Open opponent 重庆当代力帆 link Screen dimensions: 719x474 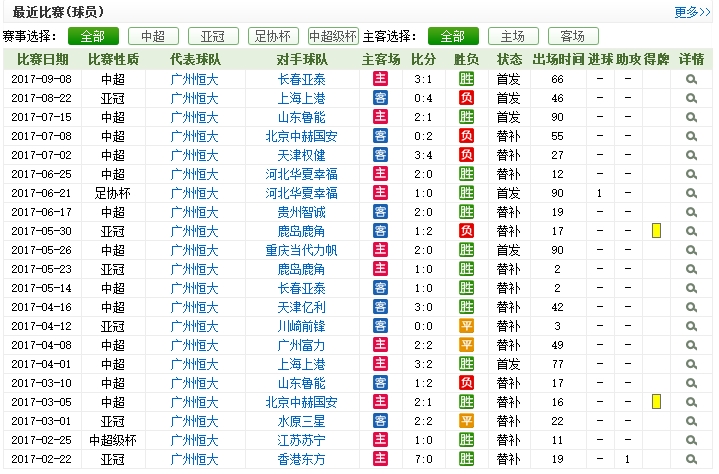[302, 250]
